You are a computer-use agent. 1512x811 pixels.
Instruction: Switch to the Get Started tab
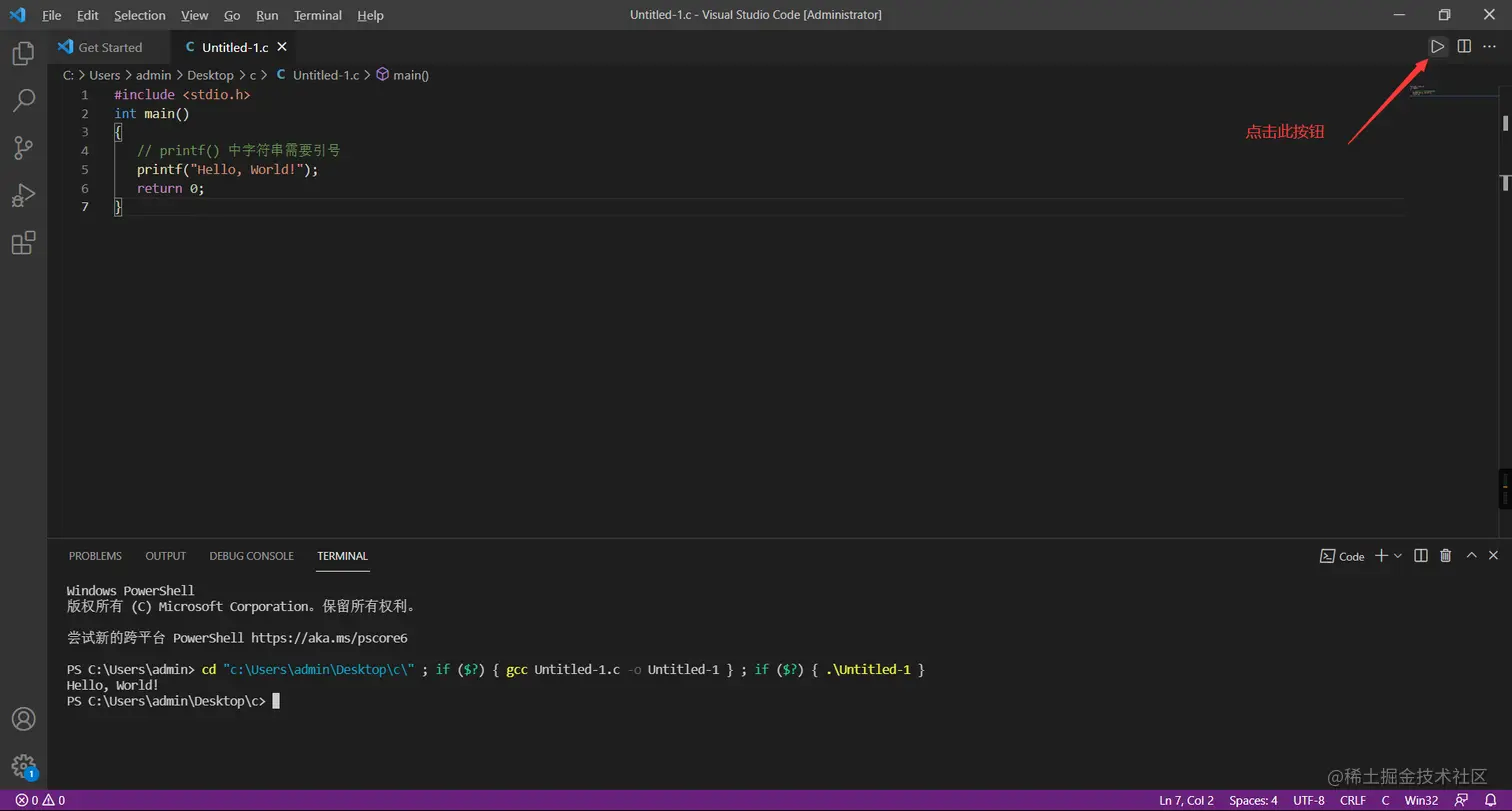tap(109, 47)
